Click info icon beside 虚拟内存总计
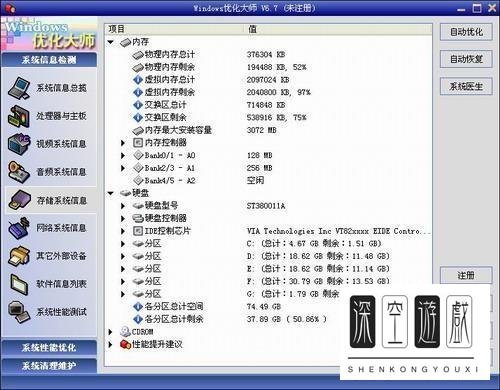 point(138,80)
